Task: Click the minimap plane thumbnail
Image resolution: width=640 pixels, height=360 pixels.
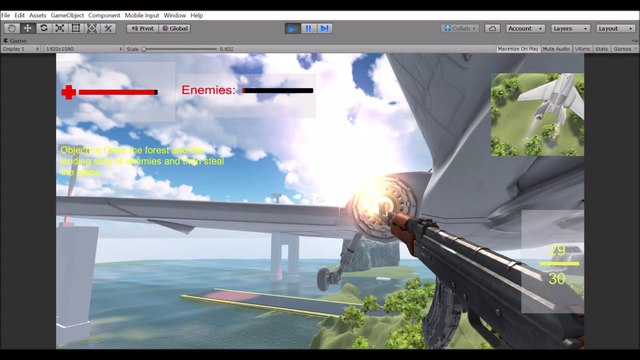Action: [x=537, y=115]
